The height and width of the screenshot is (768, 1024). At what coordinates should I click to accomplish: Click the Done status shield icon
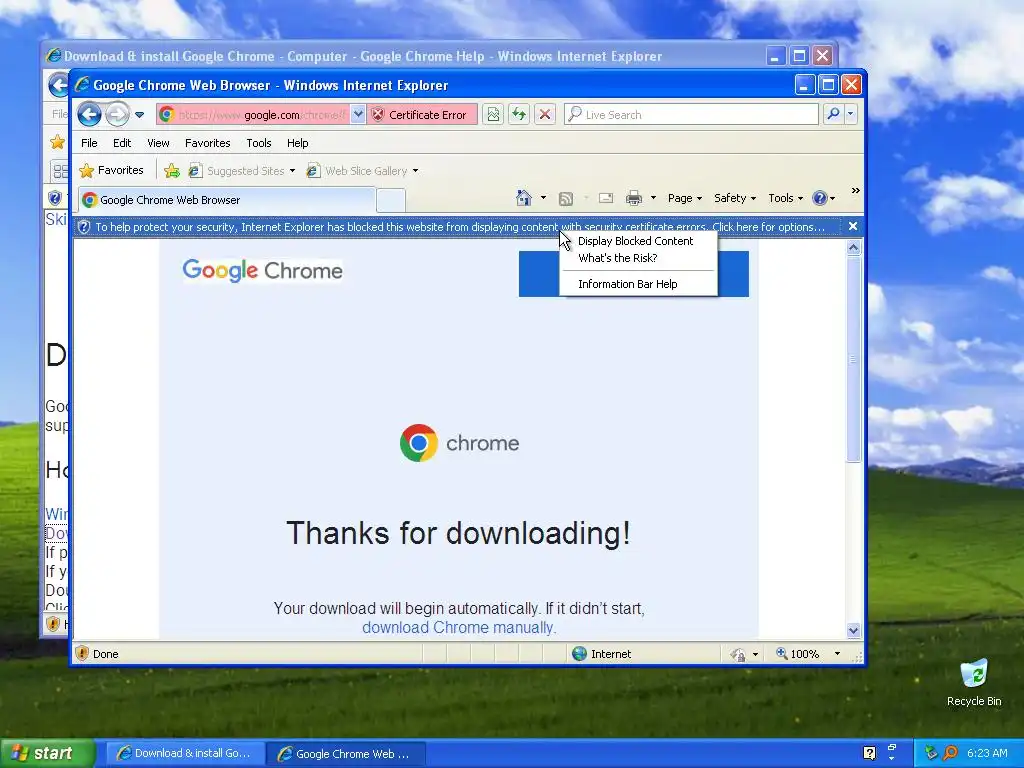point(82,654)
